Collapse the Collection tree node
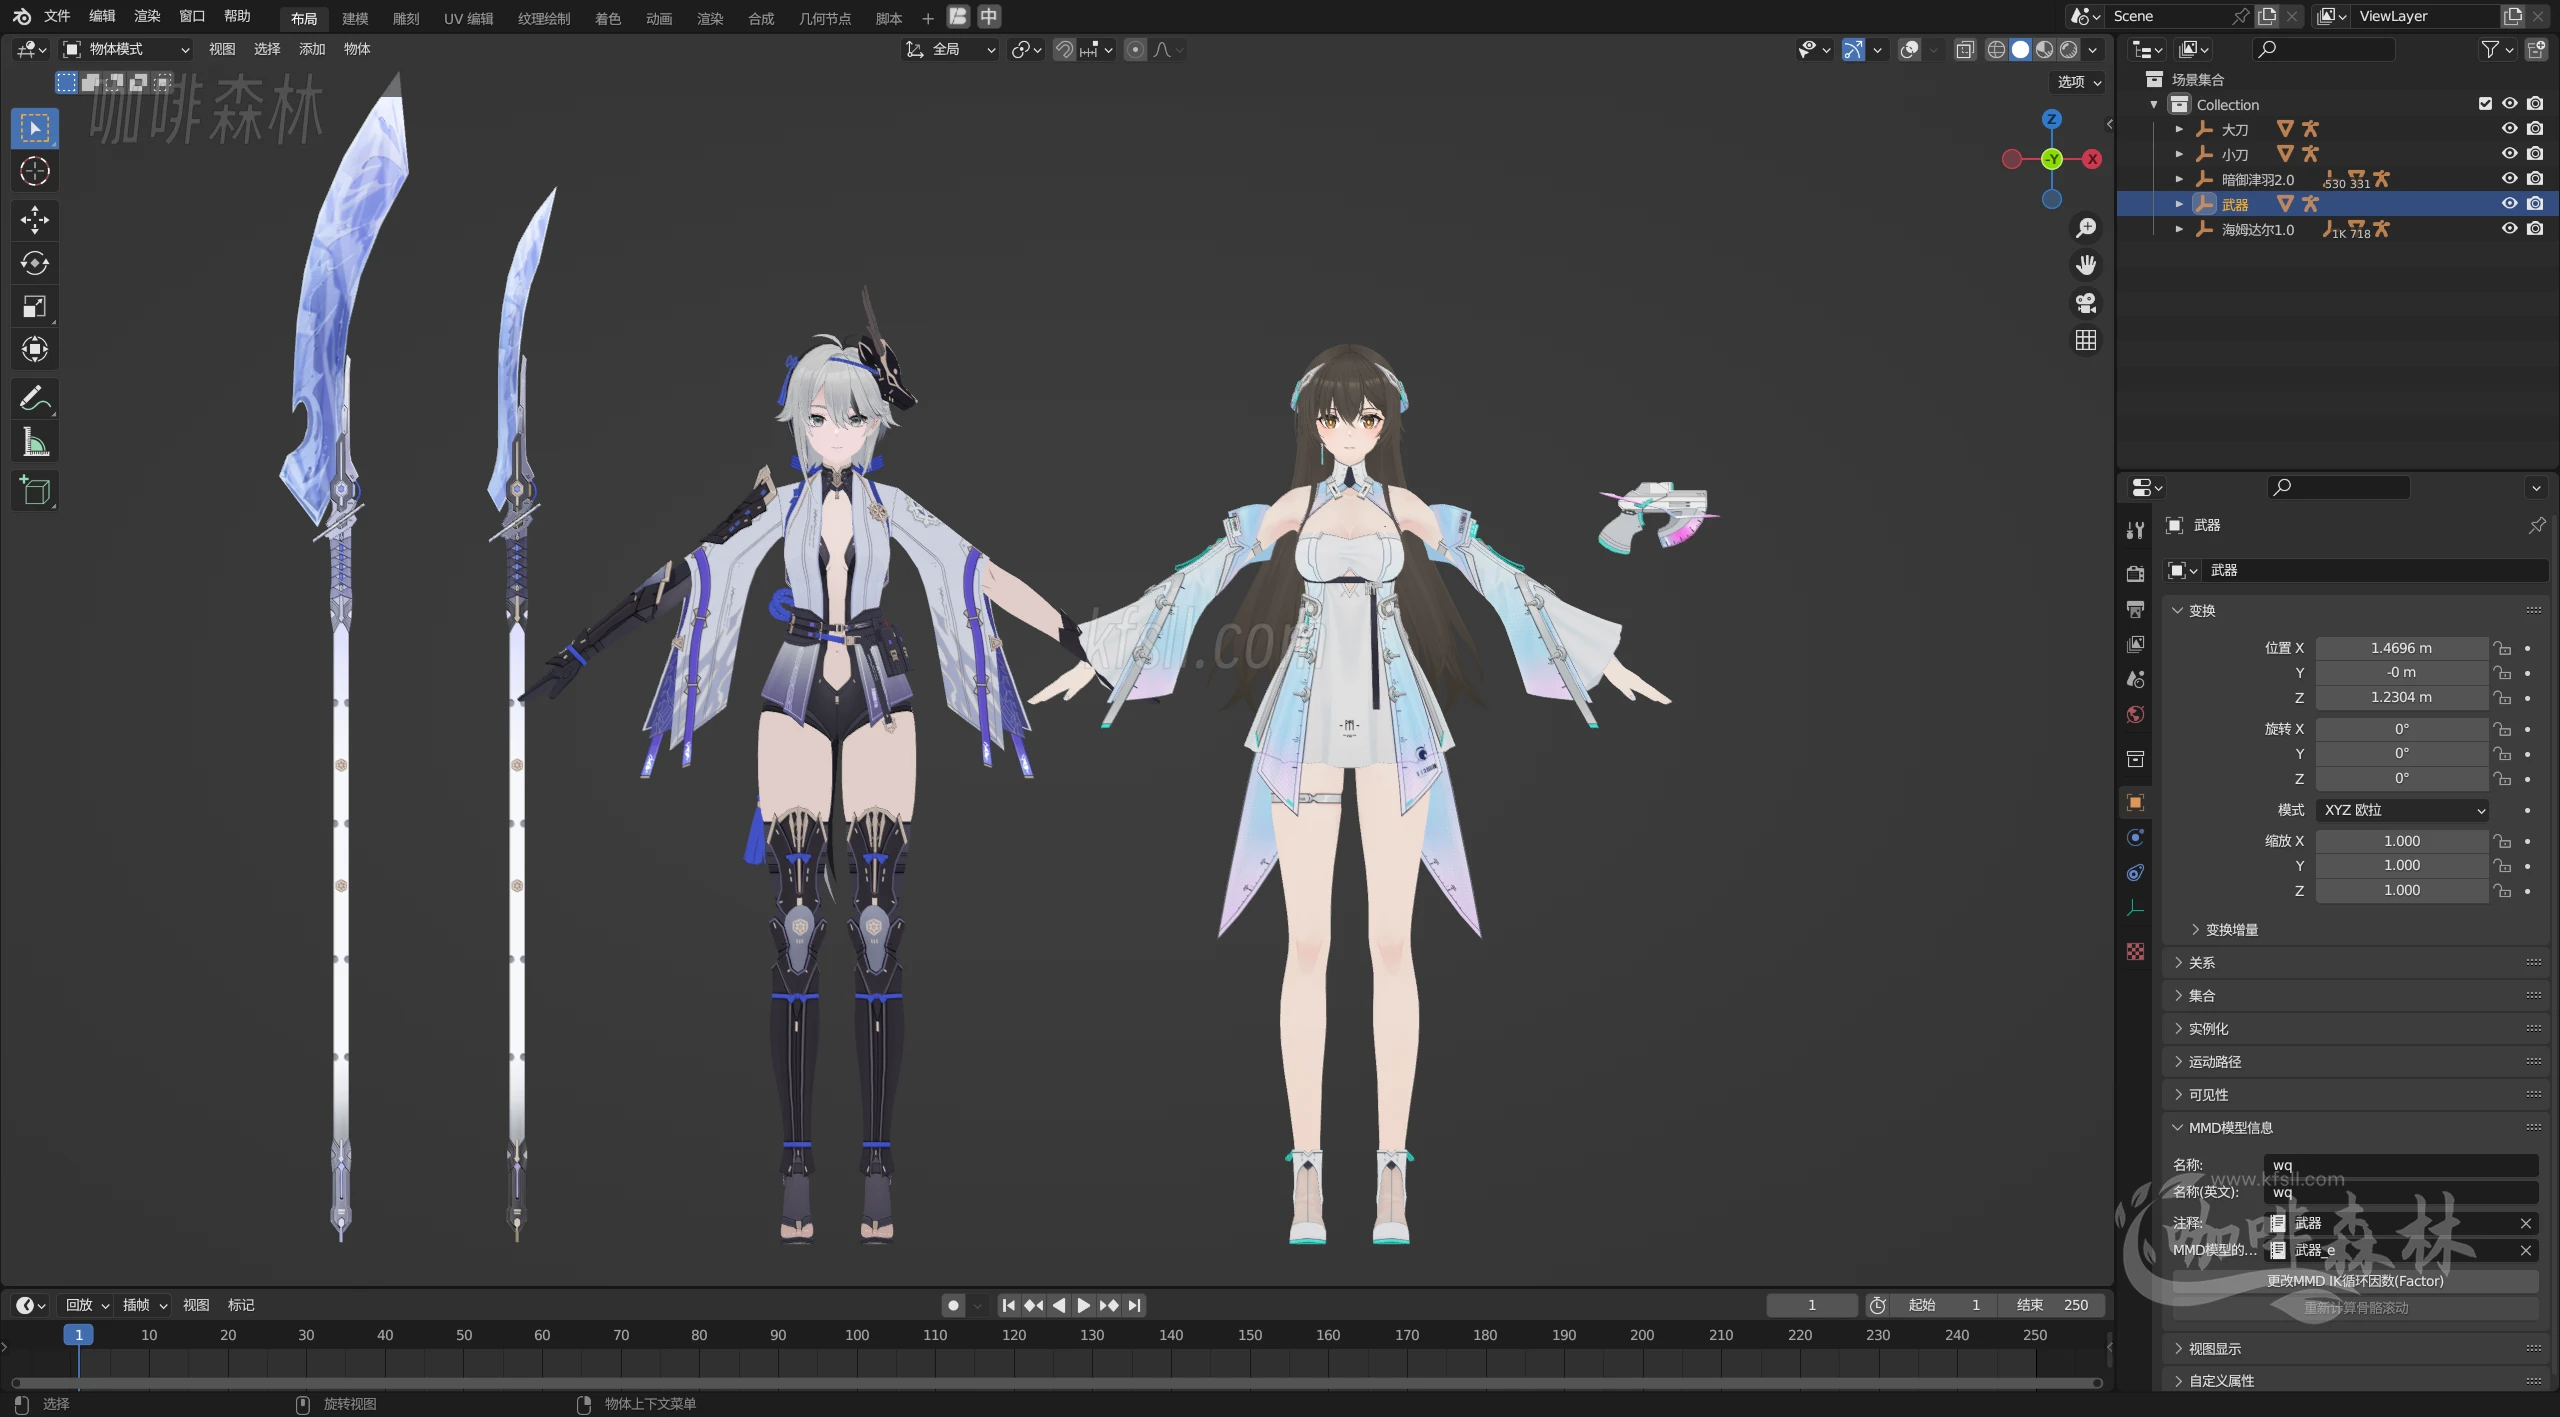 (2154, 104)
